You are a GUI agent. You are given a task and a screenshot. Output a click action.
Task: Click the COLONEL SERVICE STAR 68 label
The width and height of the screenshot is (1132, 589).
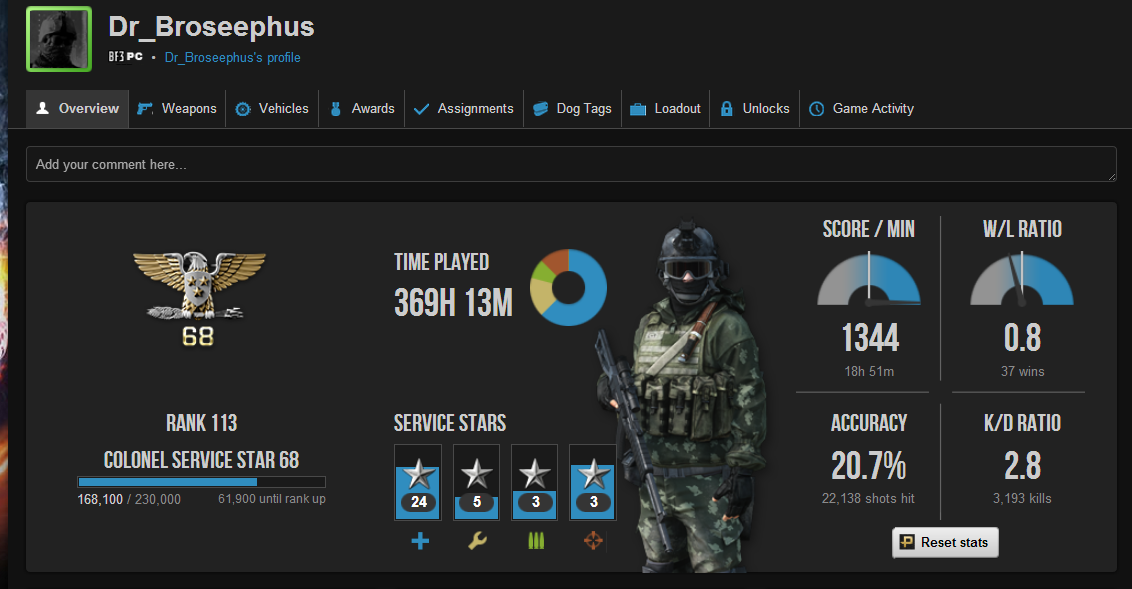tap(201, 461)
